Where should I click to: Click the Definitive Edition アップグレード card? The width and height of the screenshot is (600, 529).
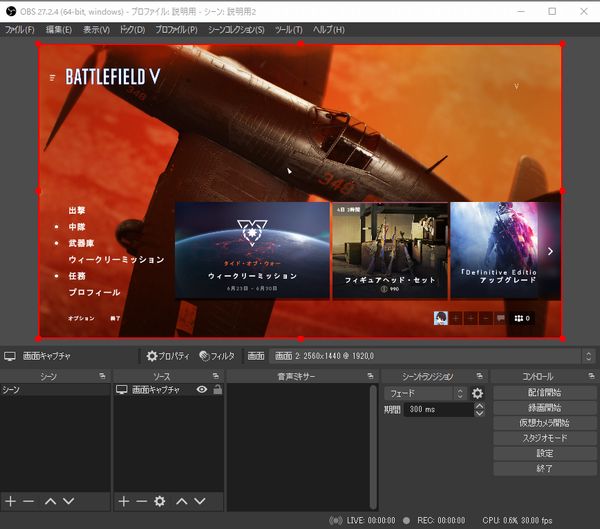(x=494, y=250)
